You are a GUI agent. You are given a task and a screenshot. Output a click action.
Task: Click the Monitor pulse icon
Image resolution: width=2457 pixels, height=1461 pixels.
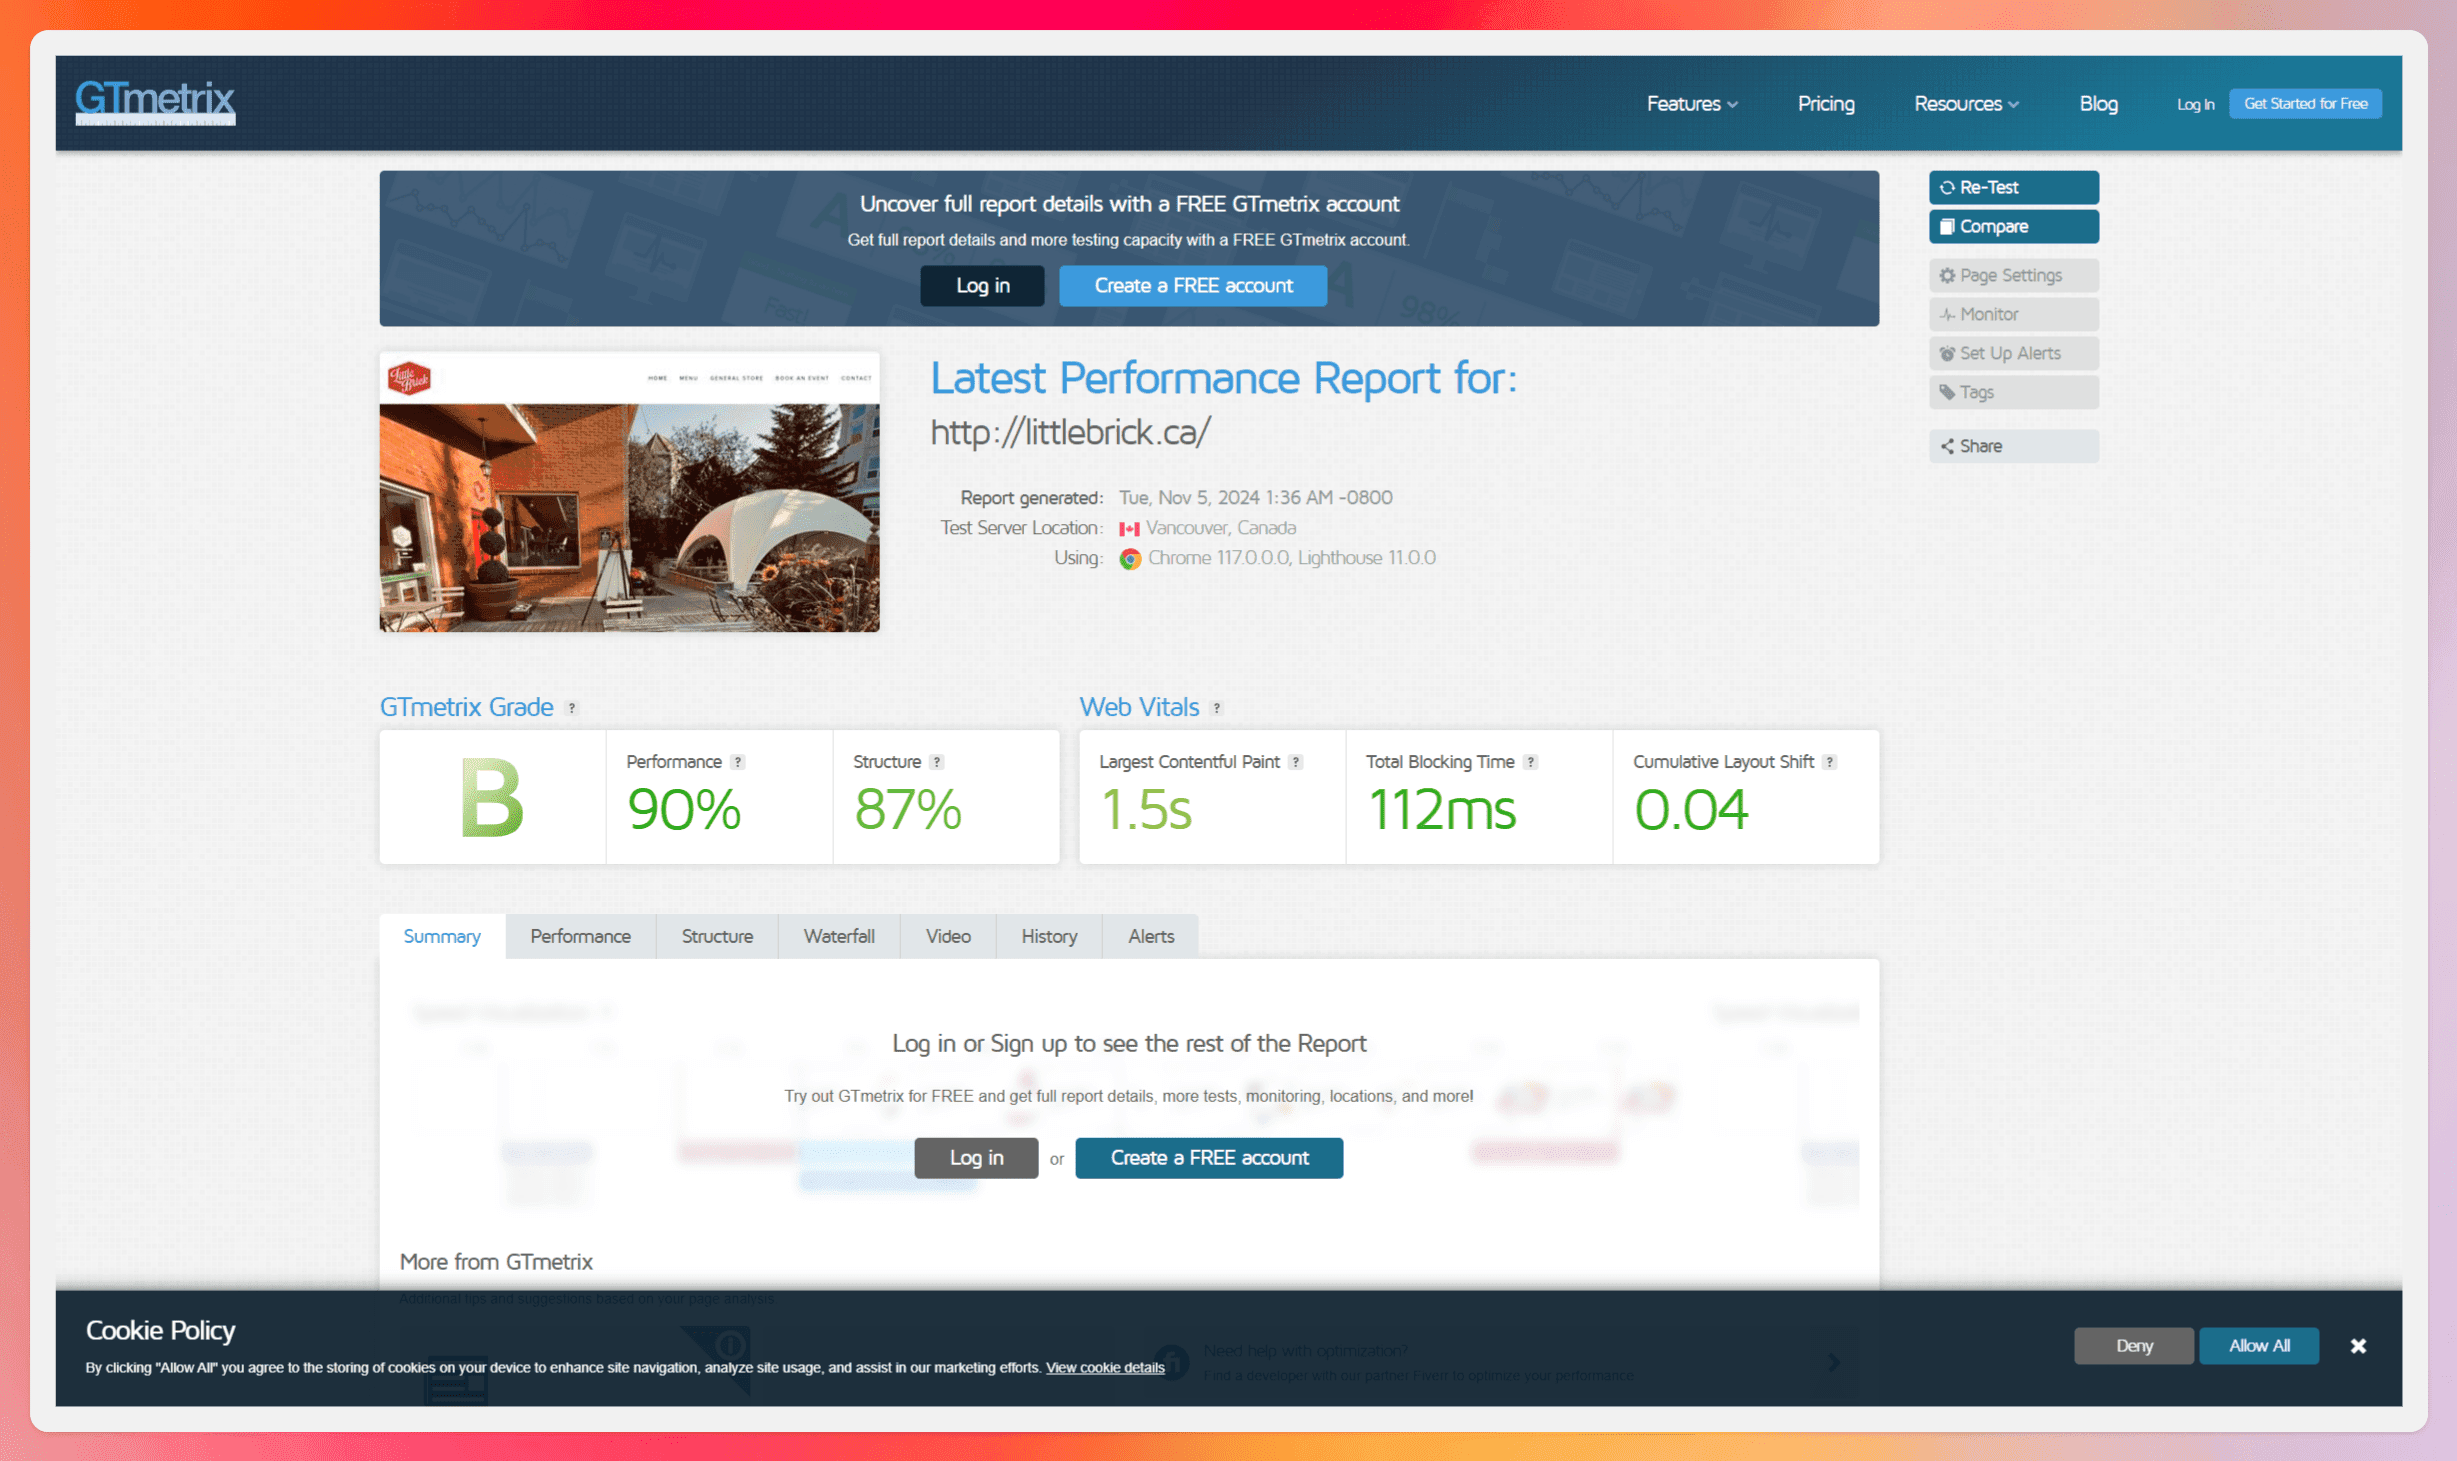coord(1946,315)
